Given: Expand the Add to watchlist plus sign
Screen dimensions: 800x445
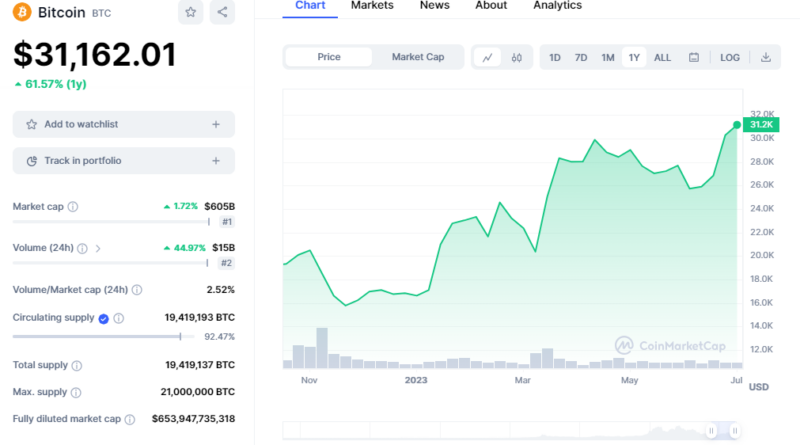Looking at the screenshot, I should click(216, 124).
